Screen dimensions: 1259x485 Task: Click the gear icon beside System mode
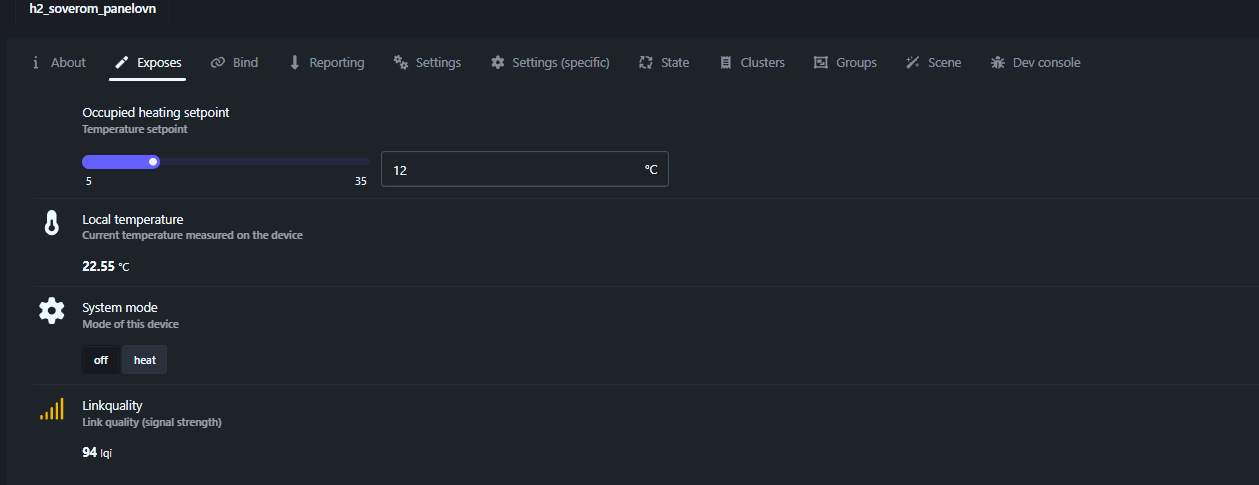[51, 310]
